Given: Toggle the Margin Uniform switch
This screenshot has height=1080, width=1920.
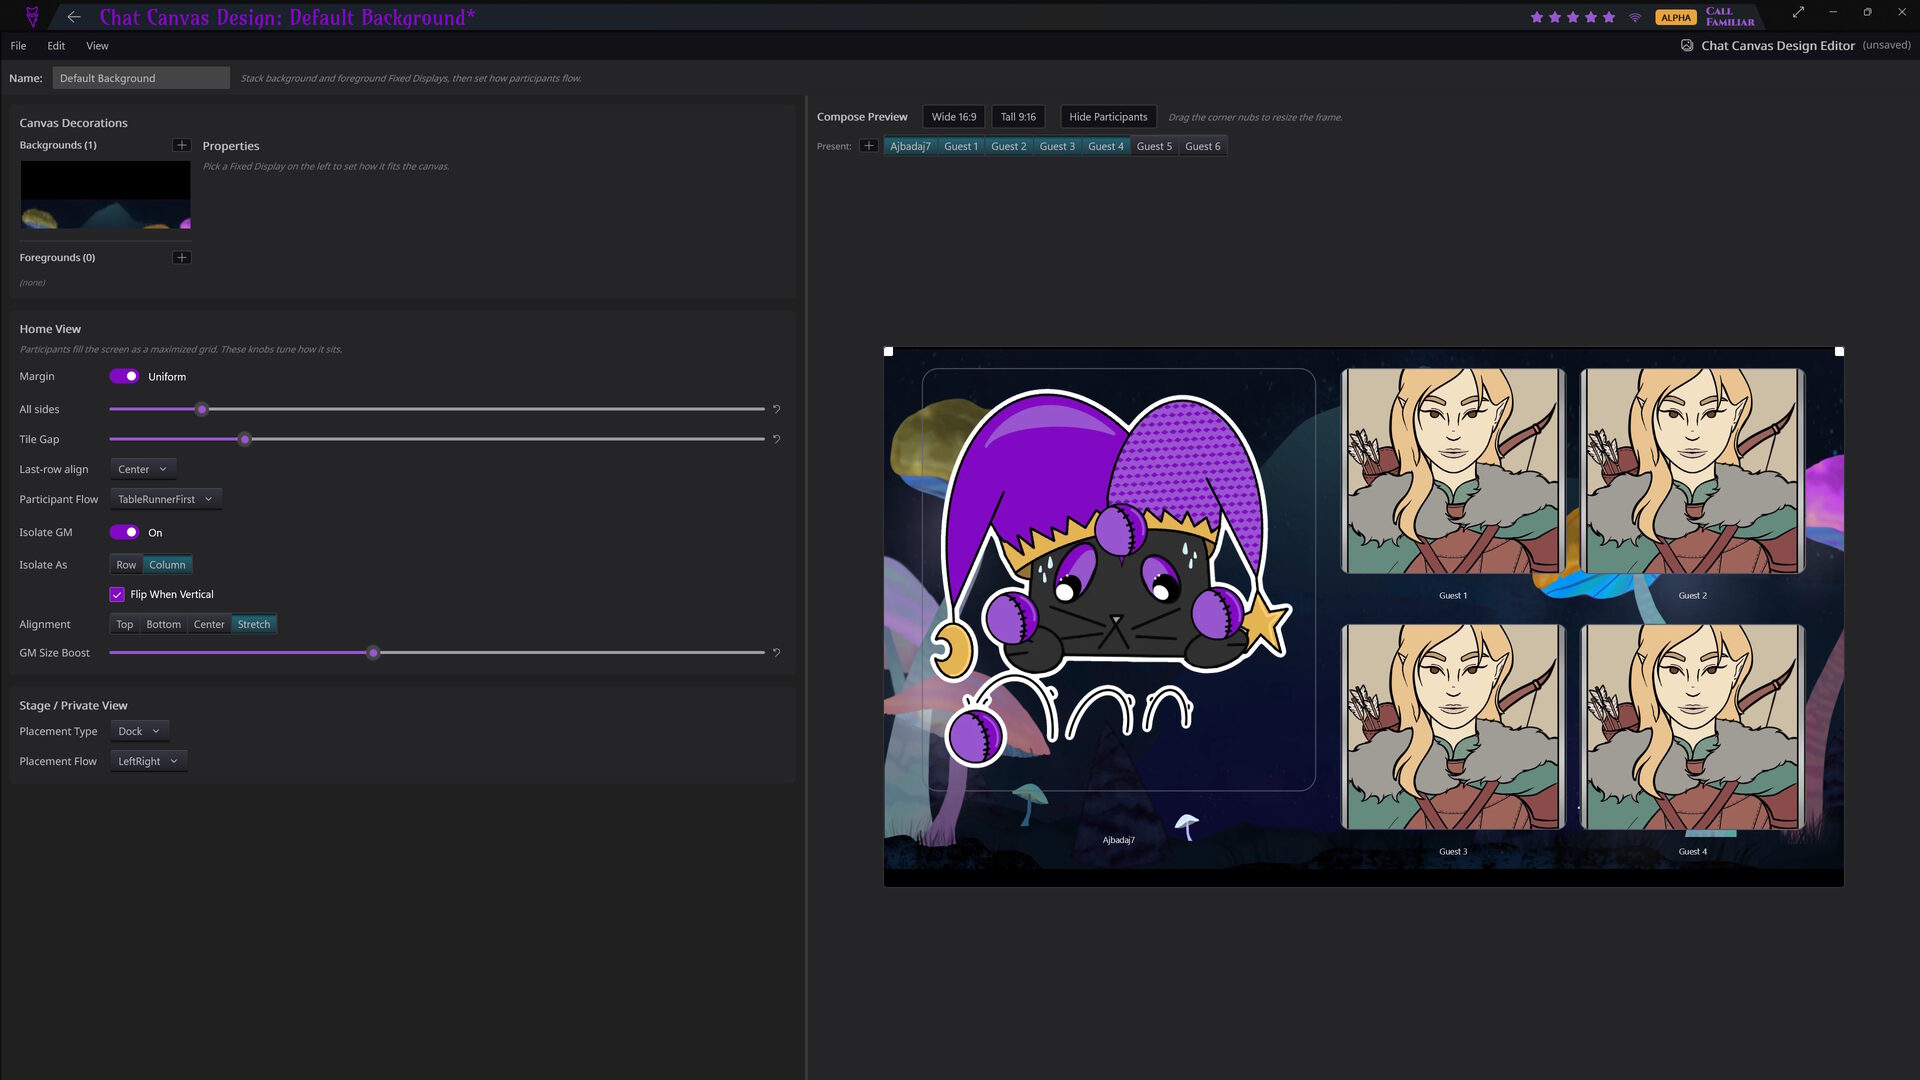Looking at the screenshot, I should pos(124,376).
